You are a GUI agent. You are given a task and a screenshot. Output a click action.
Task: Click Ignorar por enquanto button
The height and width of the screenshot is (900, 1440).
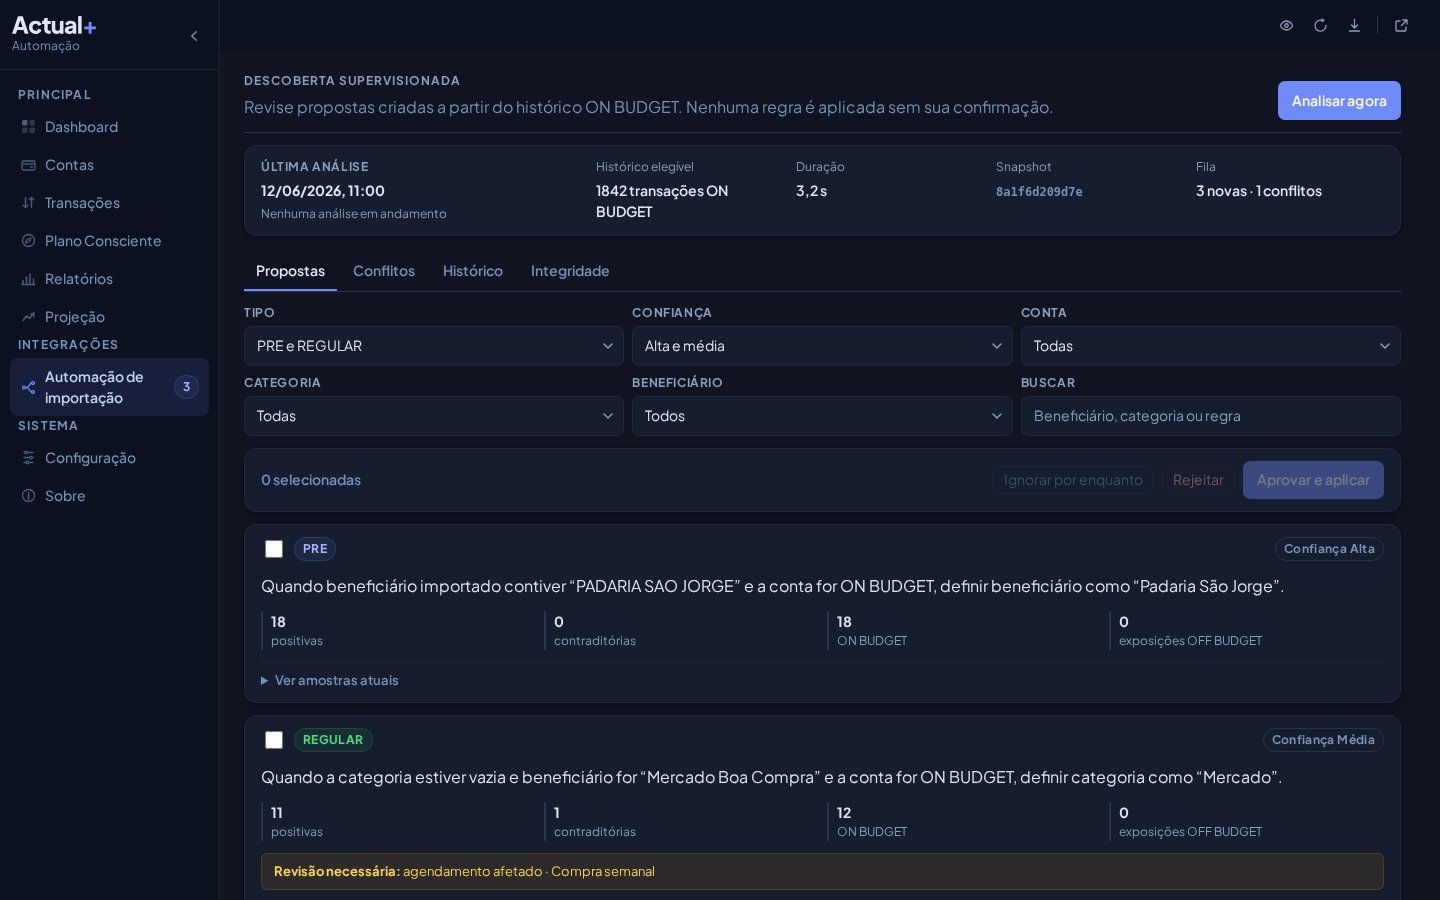(x=1073, y=480)
